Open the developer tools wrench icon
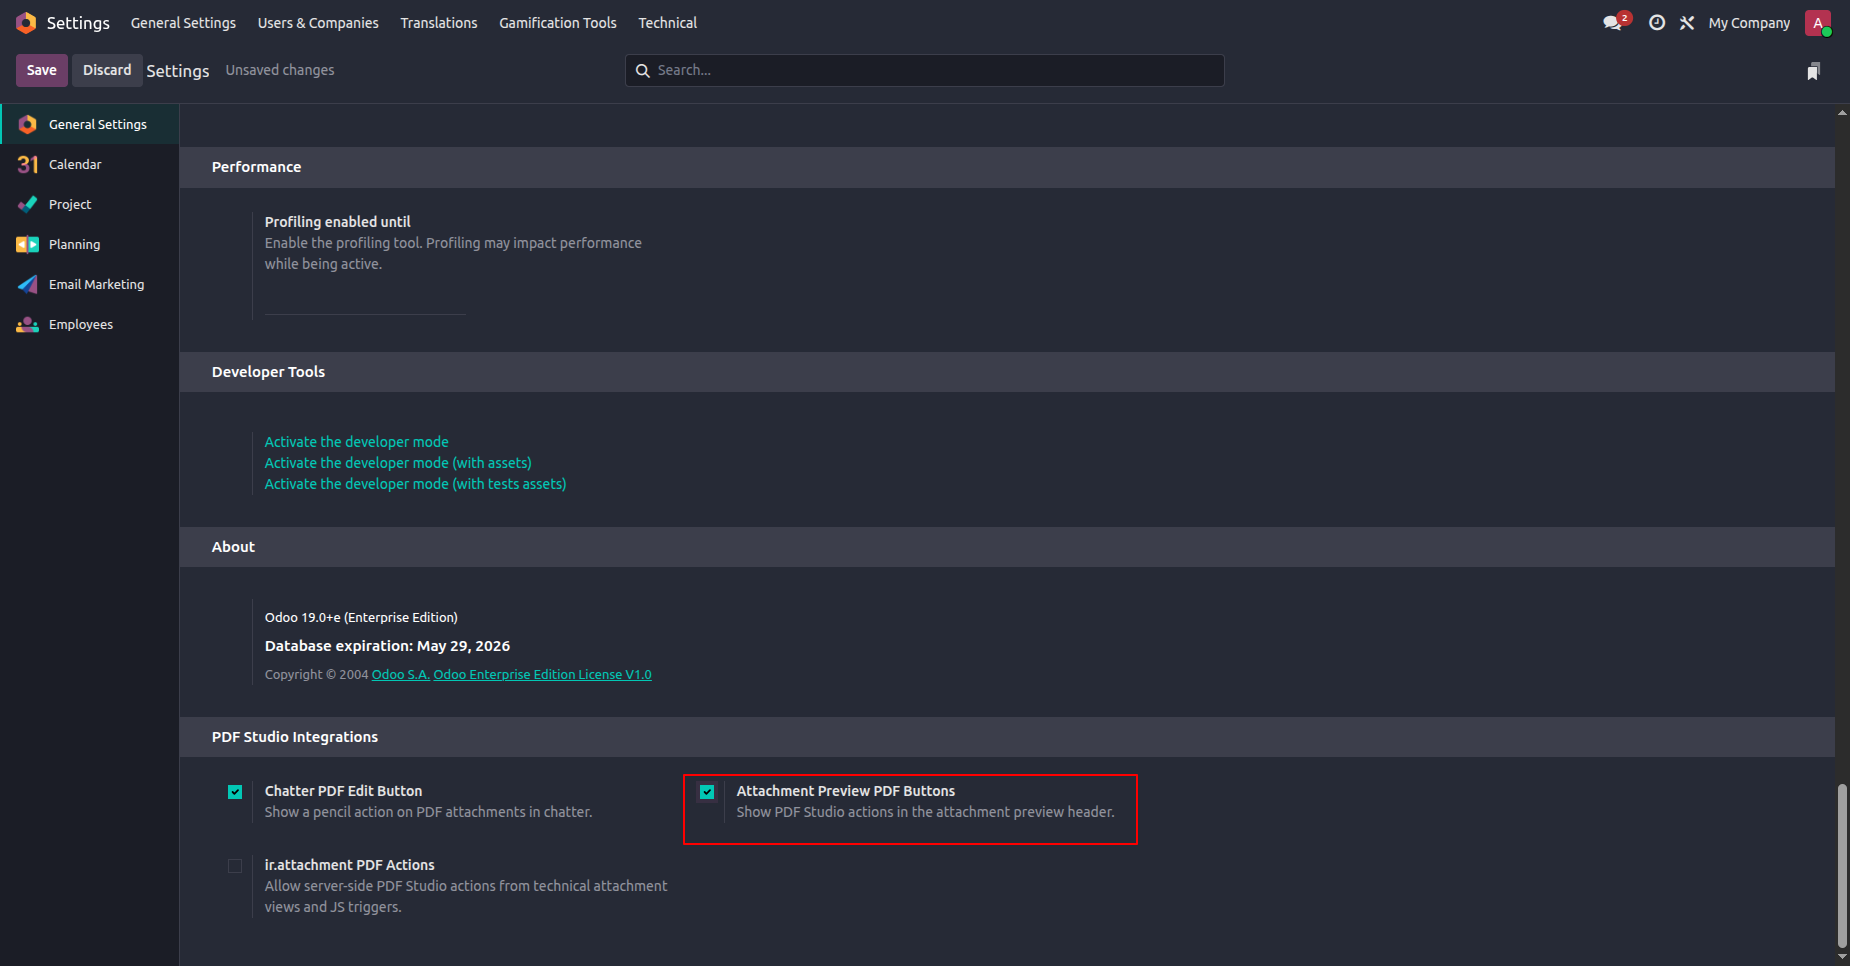 pos(1687,22)
